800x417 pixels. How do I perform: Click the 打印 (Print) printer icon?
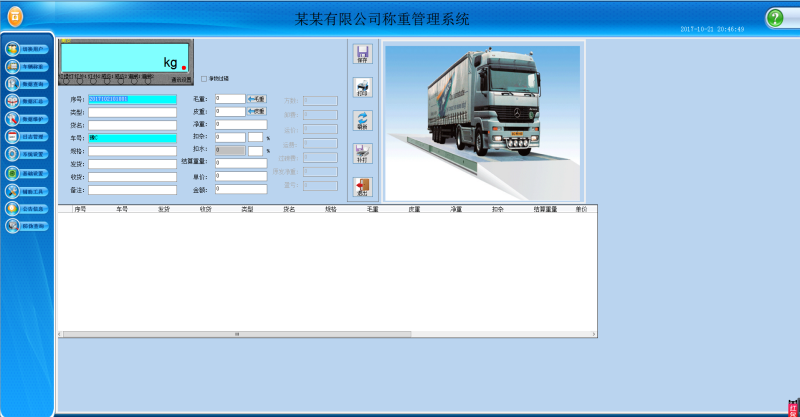362,87
